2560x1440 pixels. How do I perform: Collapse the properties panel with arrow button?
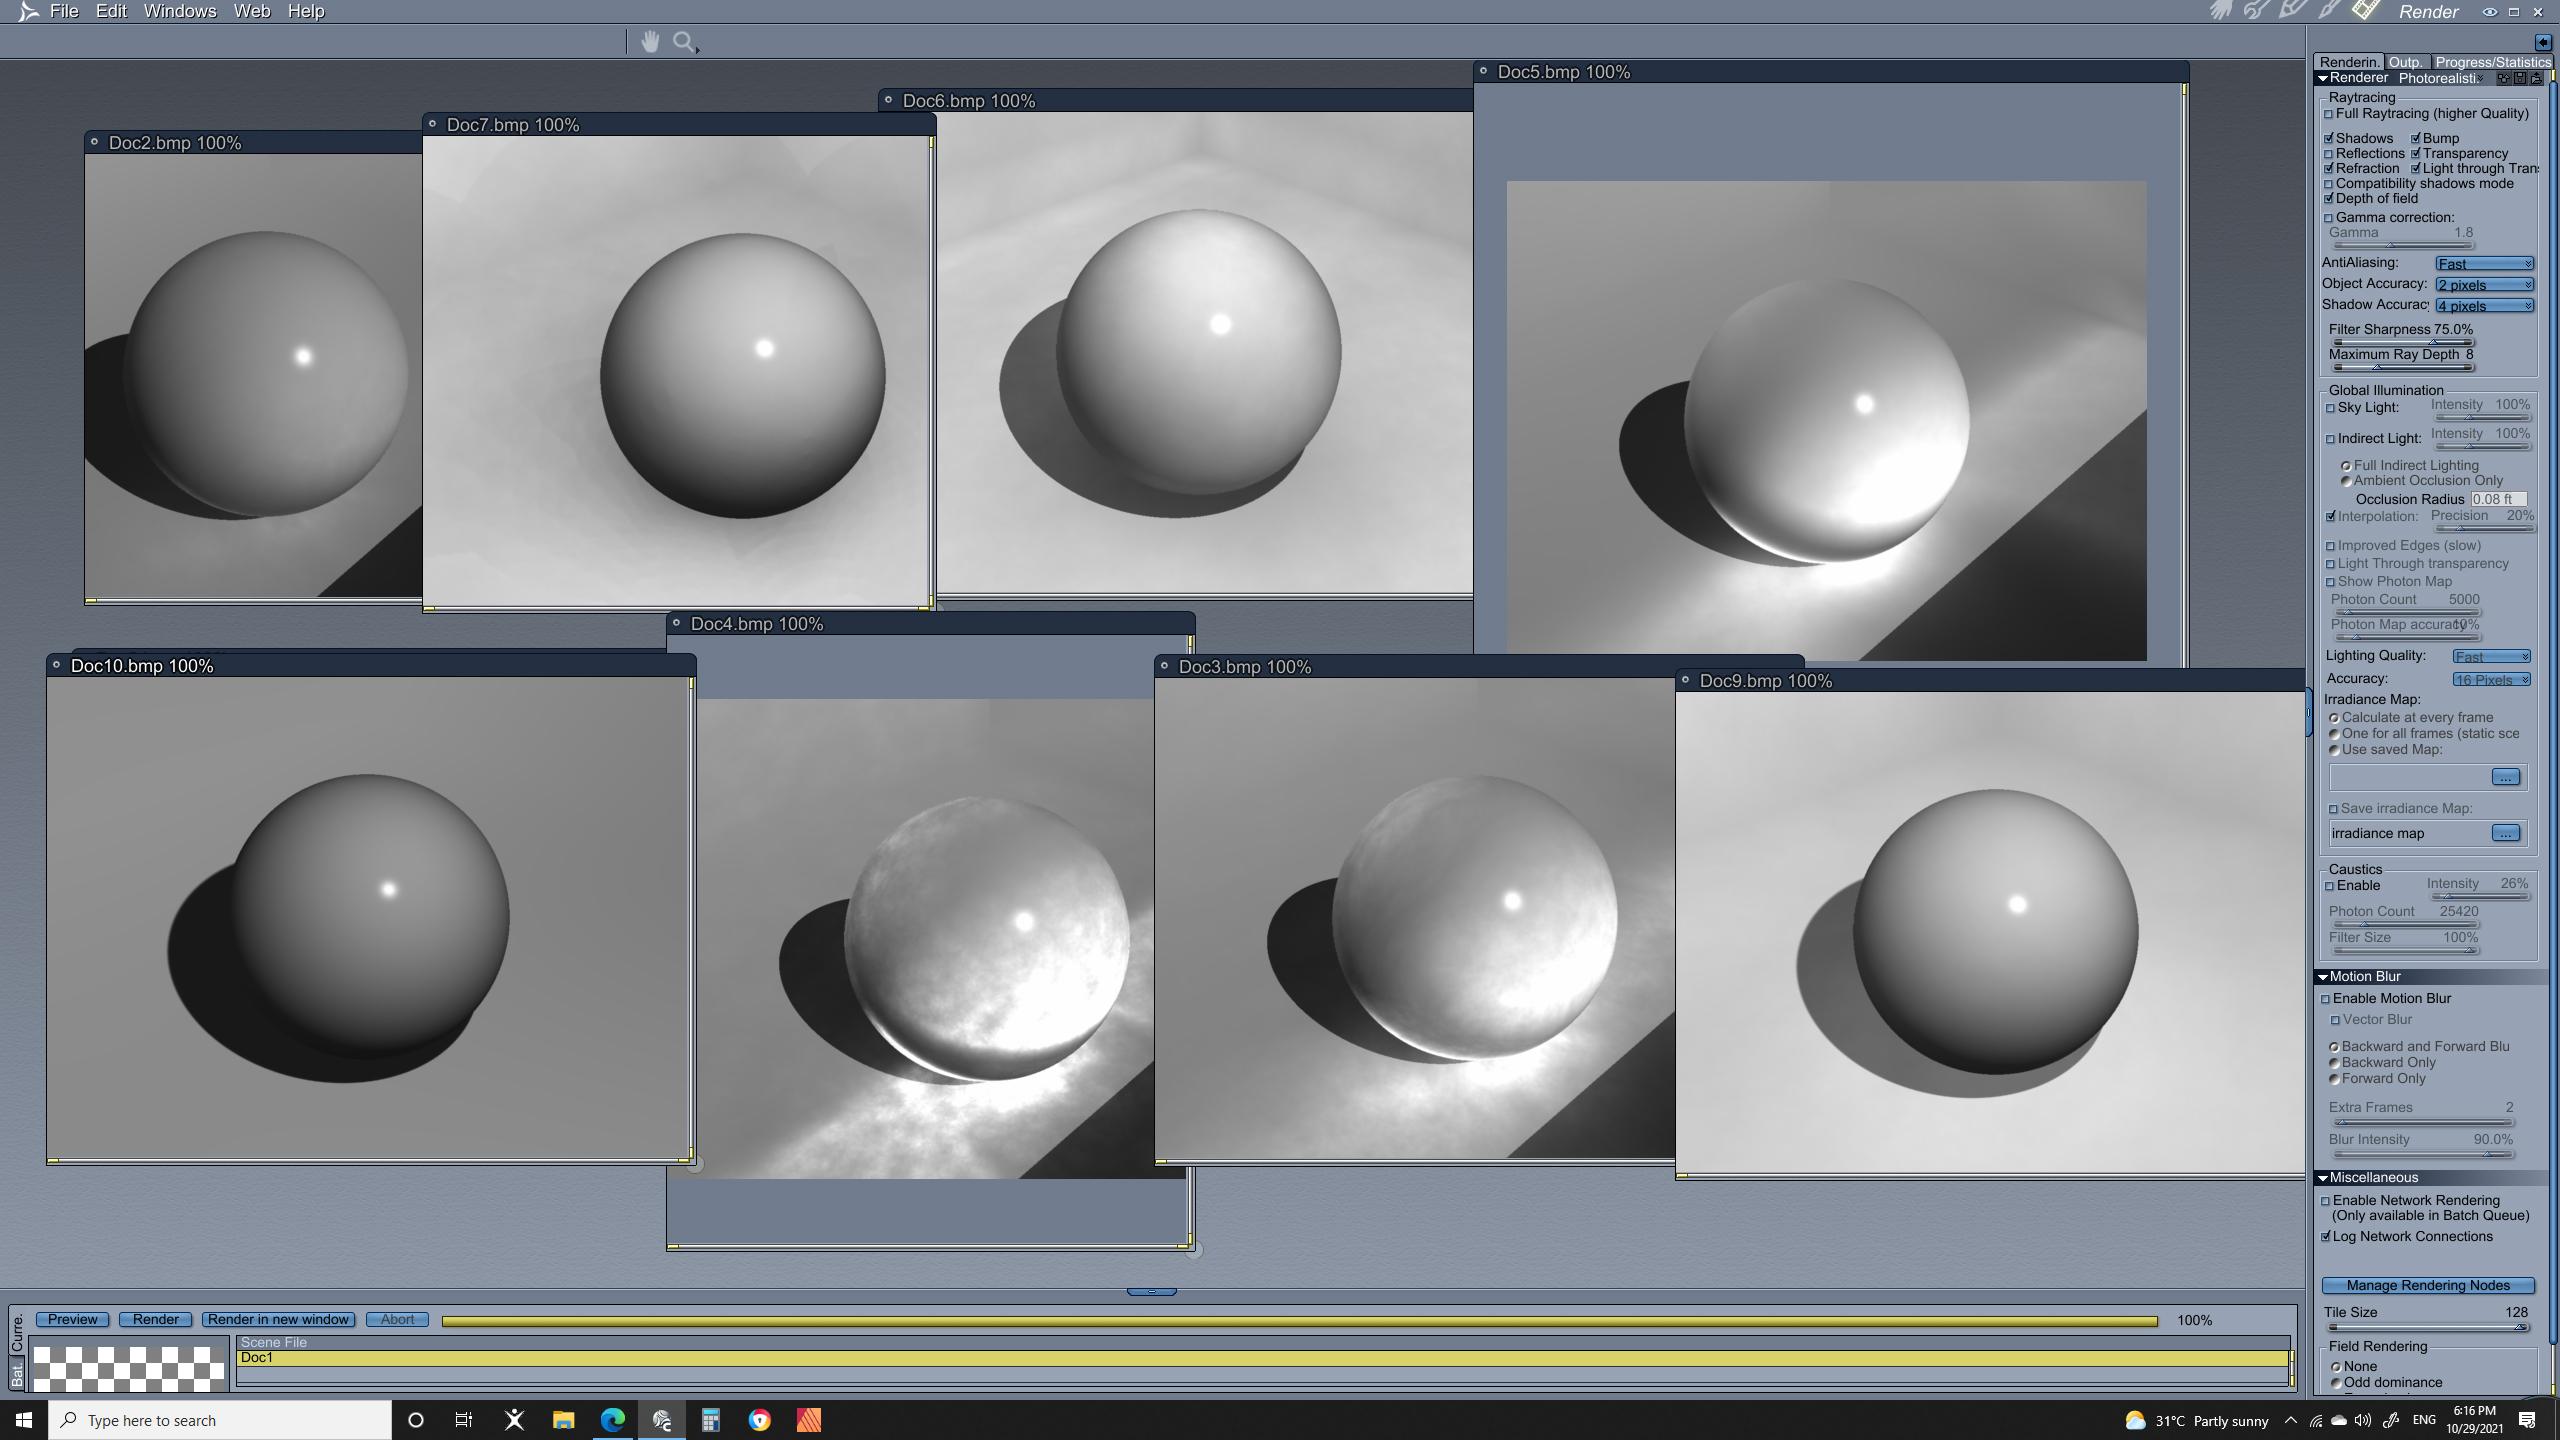tap(2542, 42)
